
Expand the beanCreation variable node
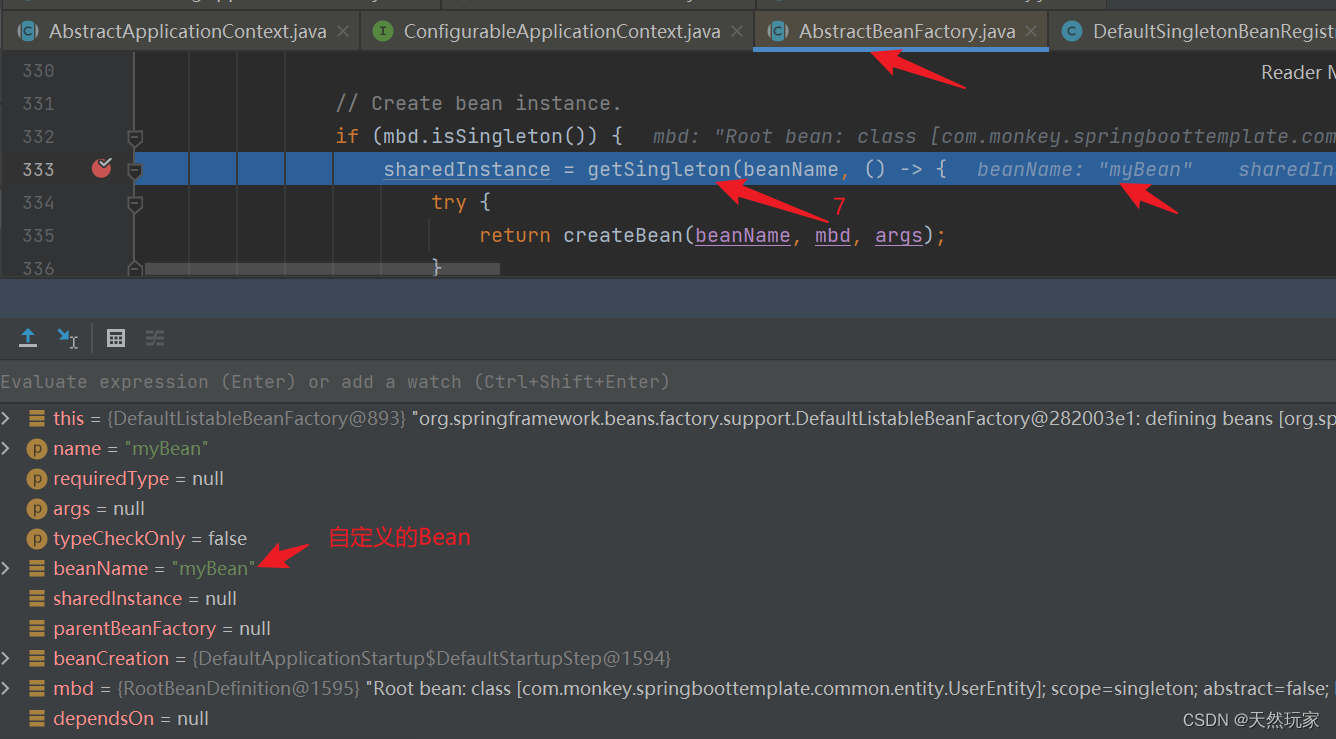(7, 658)
